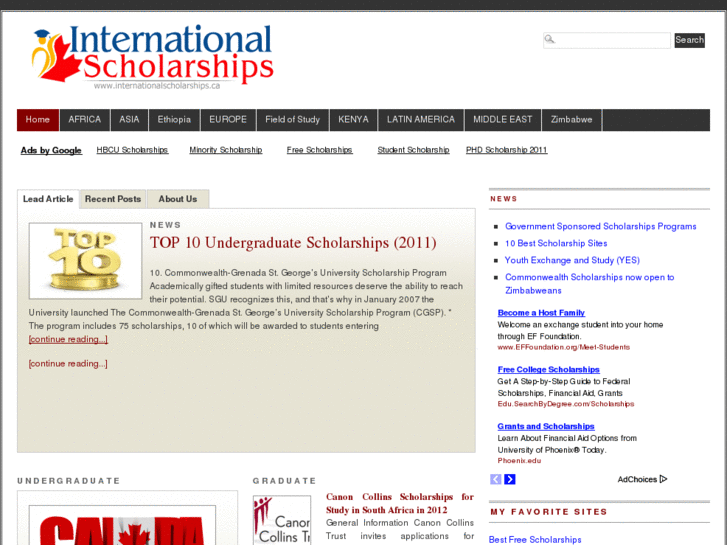Open the MIDDLE EAST menu item

pyautogui.click(x=503, y=120)
